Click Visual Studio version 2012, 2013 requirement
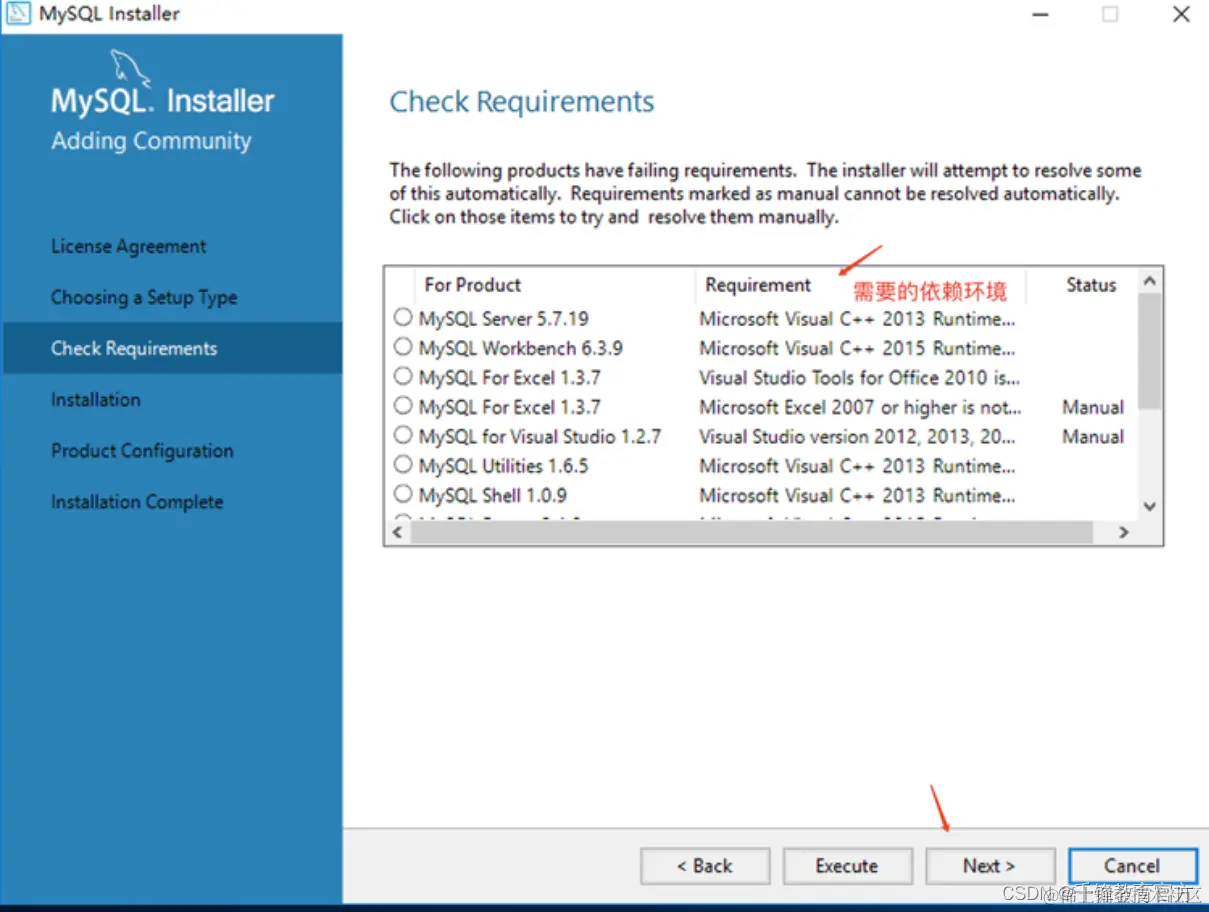This screenshot has width=1209, height=912. [x=857, y=436]
